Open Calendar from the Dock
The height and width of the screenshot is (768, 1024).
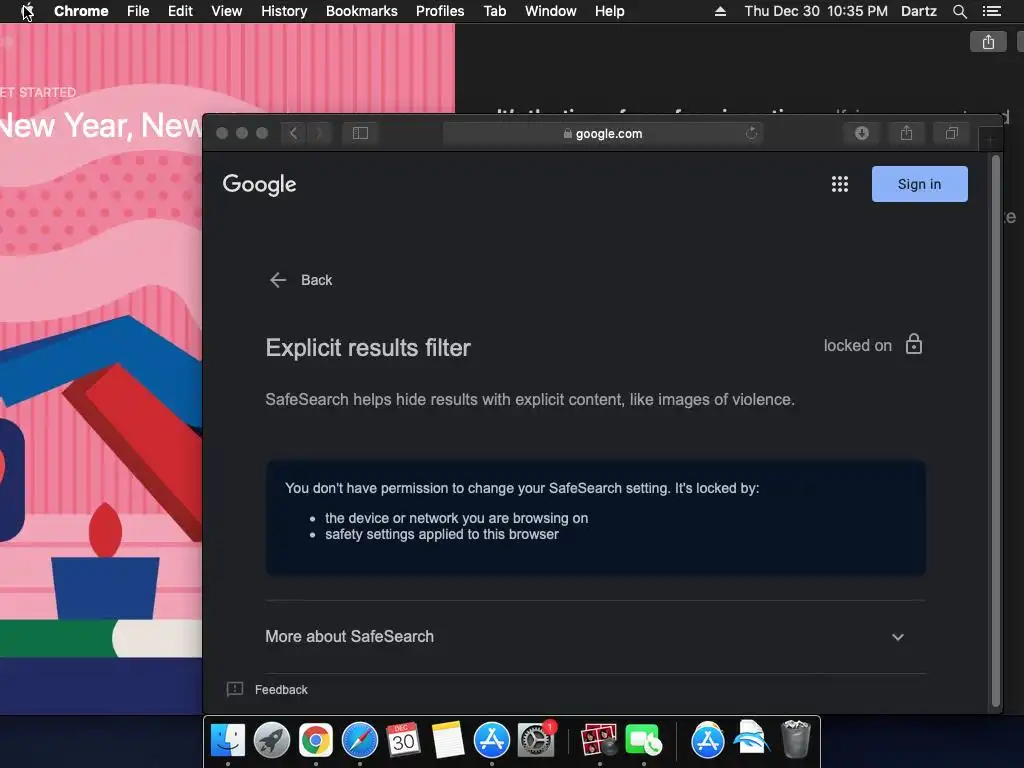pyautogui.click(x=403, y=741)
